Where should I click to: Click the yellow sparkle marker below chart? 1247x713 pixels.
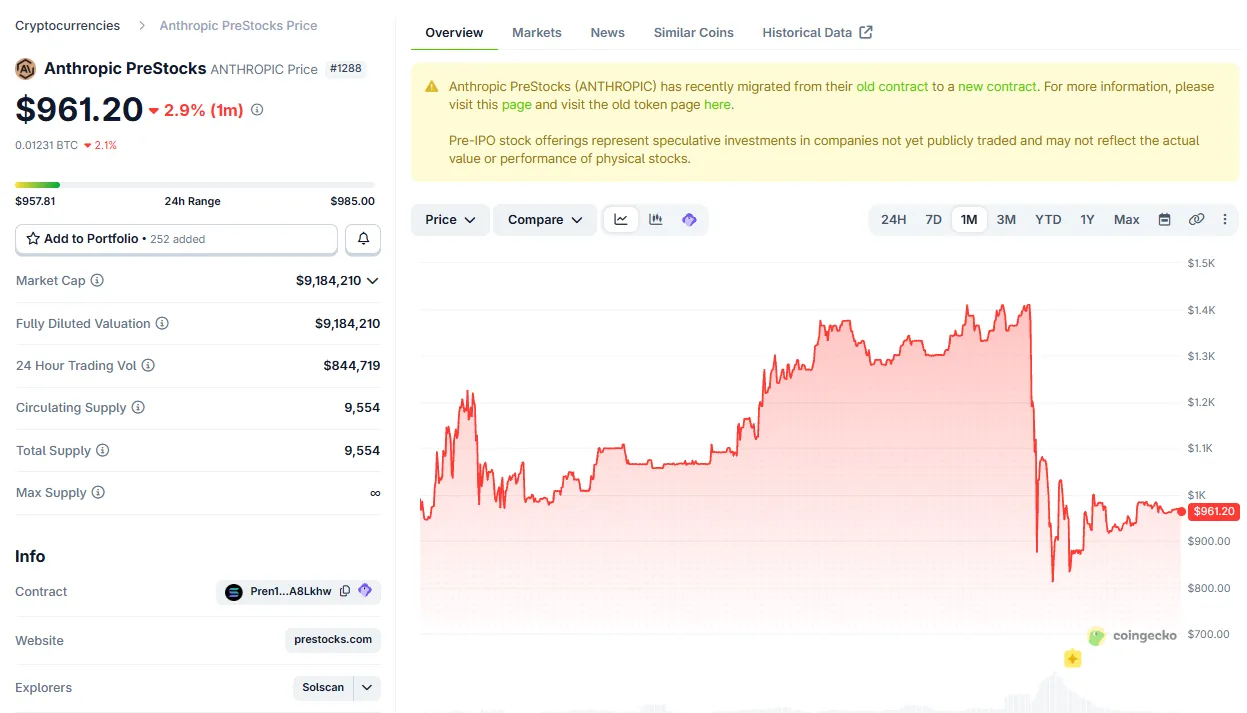1073,659
